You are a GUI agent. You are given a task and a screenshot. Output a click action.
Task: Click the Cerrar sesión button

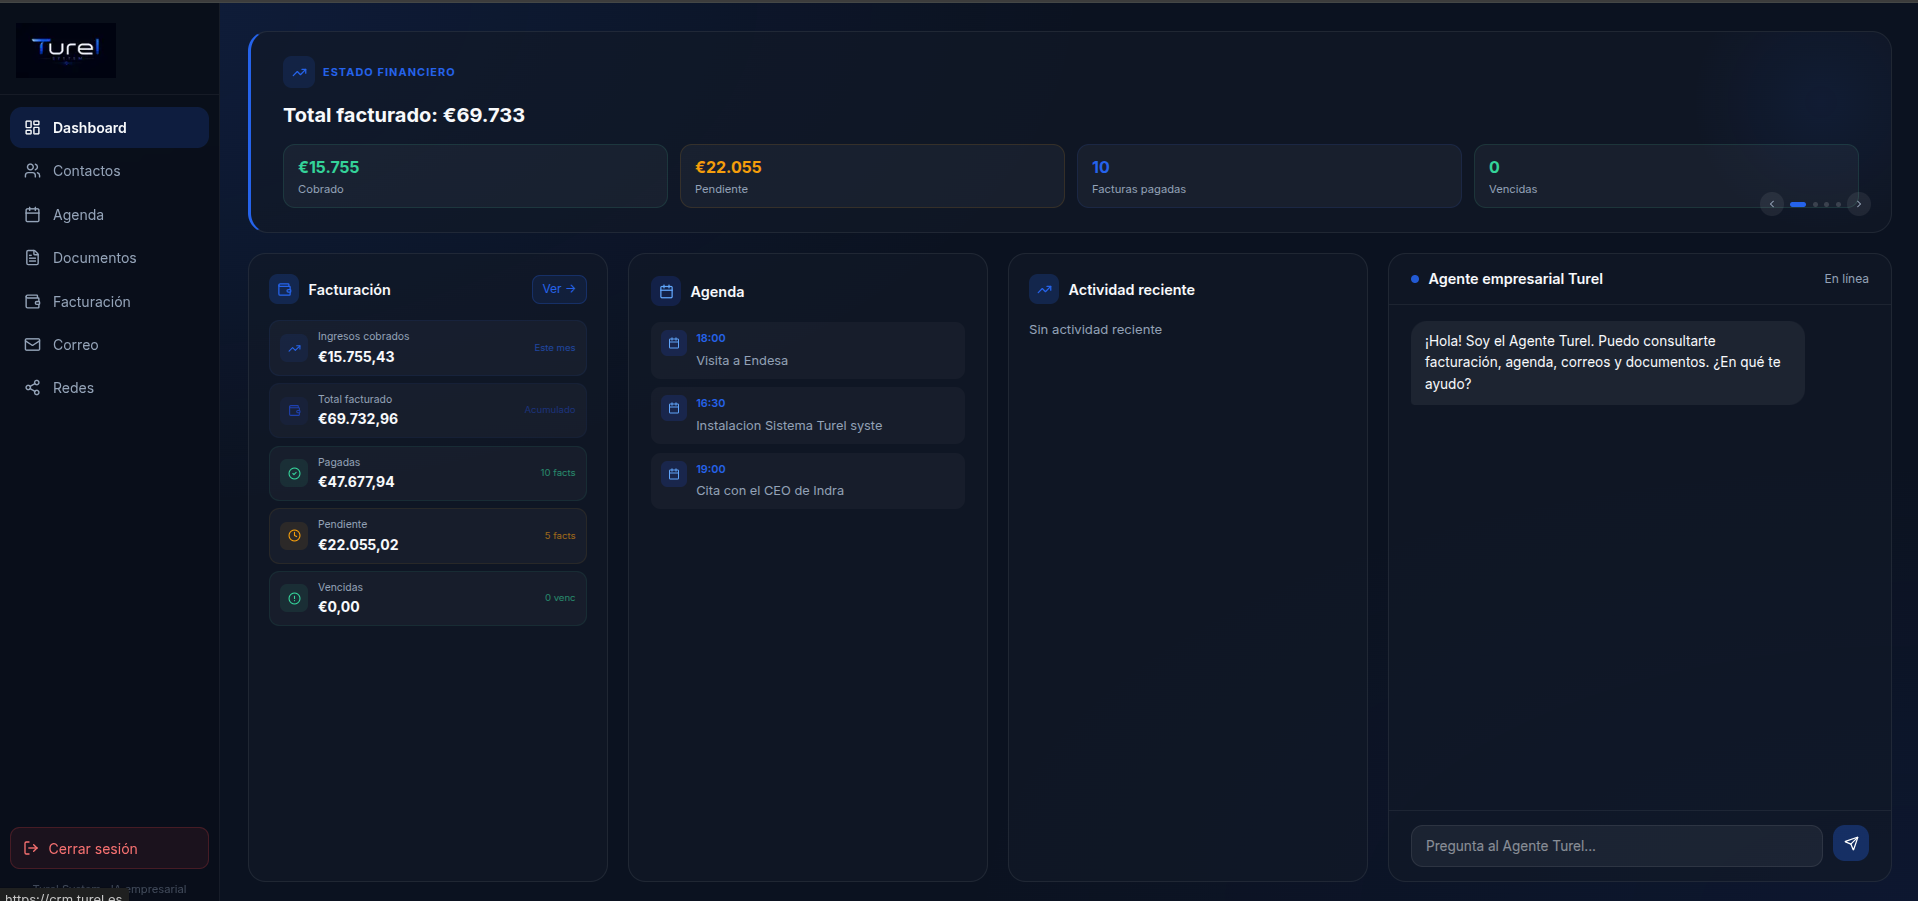109,848
